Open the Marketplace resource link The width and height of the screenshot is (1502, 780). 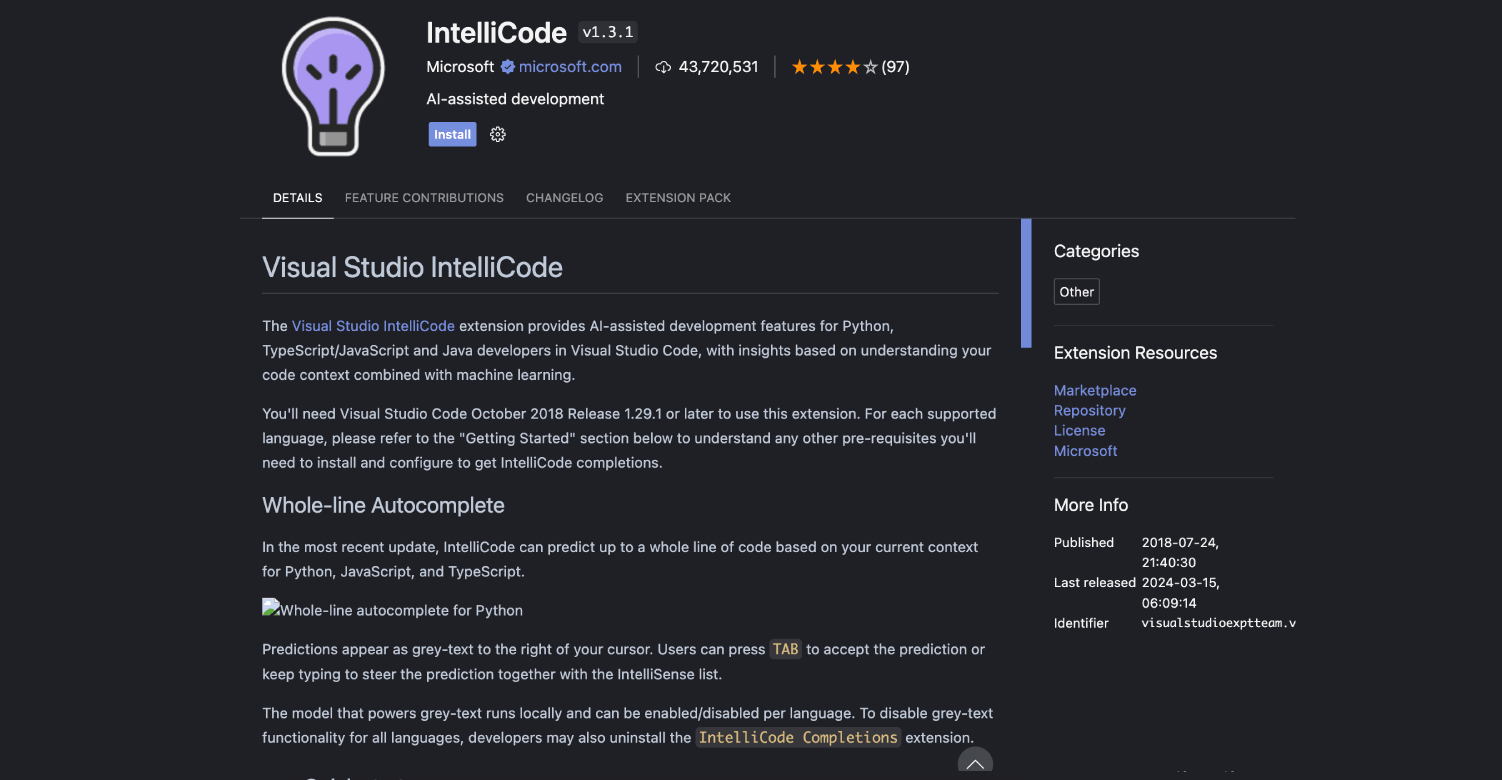pyautogui.click(x=1095, y=391)
